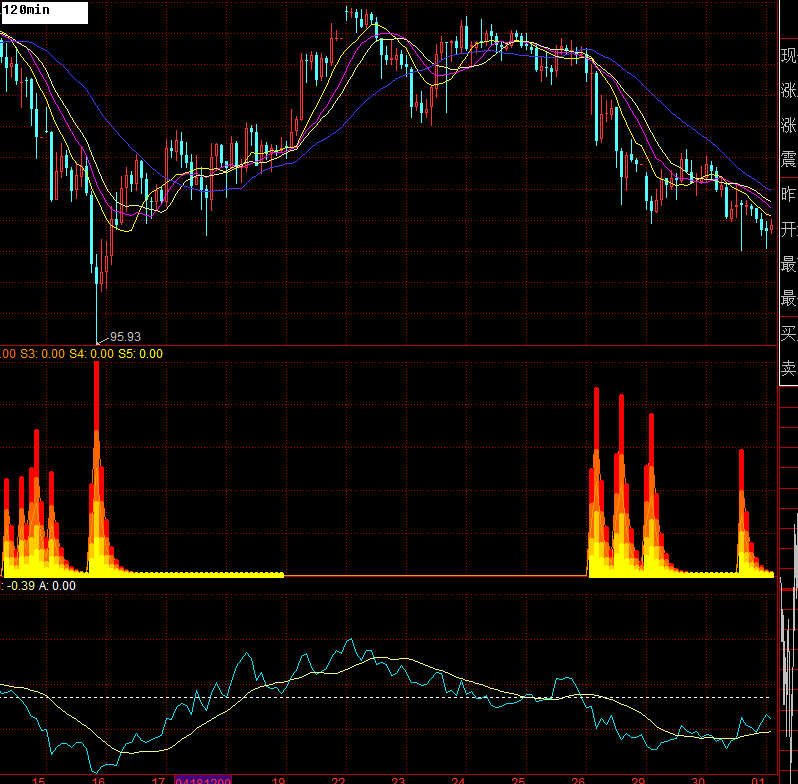Click the 120min period label
The width and height of the screenshot is (798, 784).
pos(28,10)
